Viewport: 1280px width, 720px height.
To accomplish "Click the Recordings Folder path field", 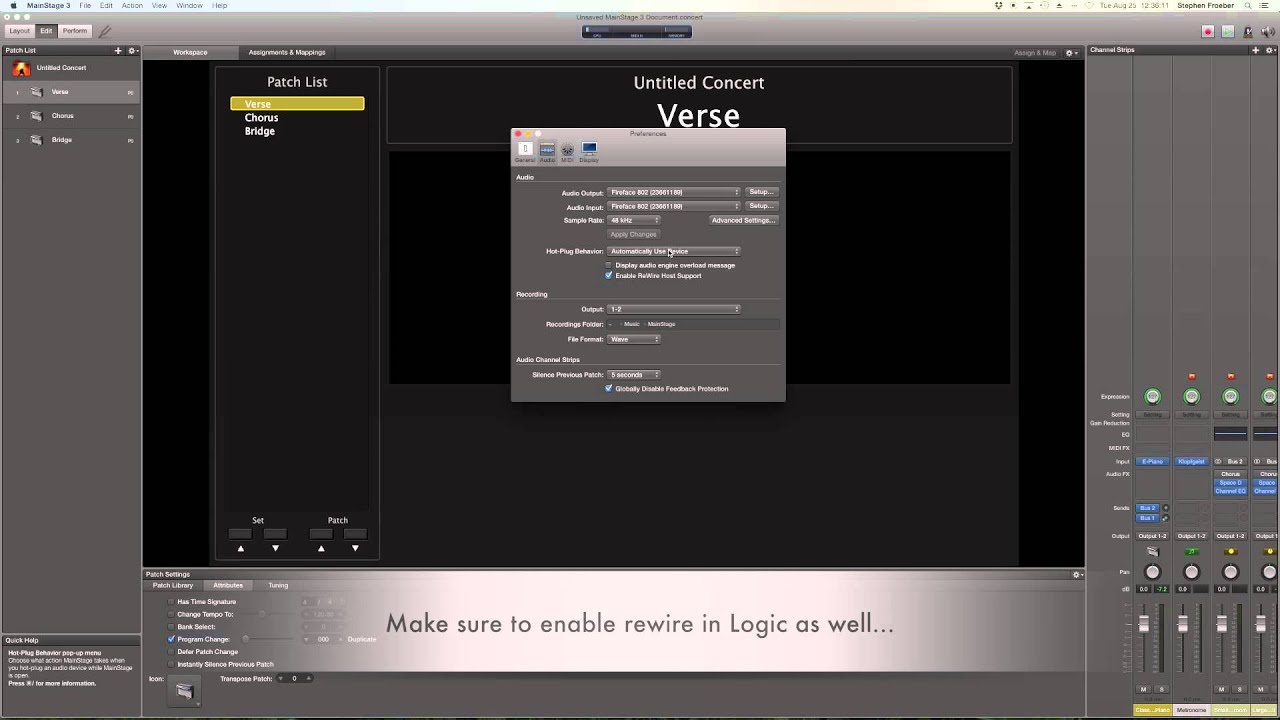I will point(693,324).
